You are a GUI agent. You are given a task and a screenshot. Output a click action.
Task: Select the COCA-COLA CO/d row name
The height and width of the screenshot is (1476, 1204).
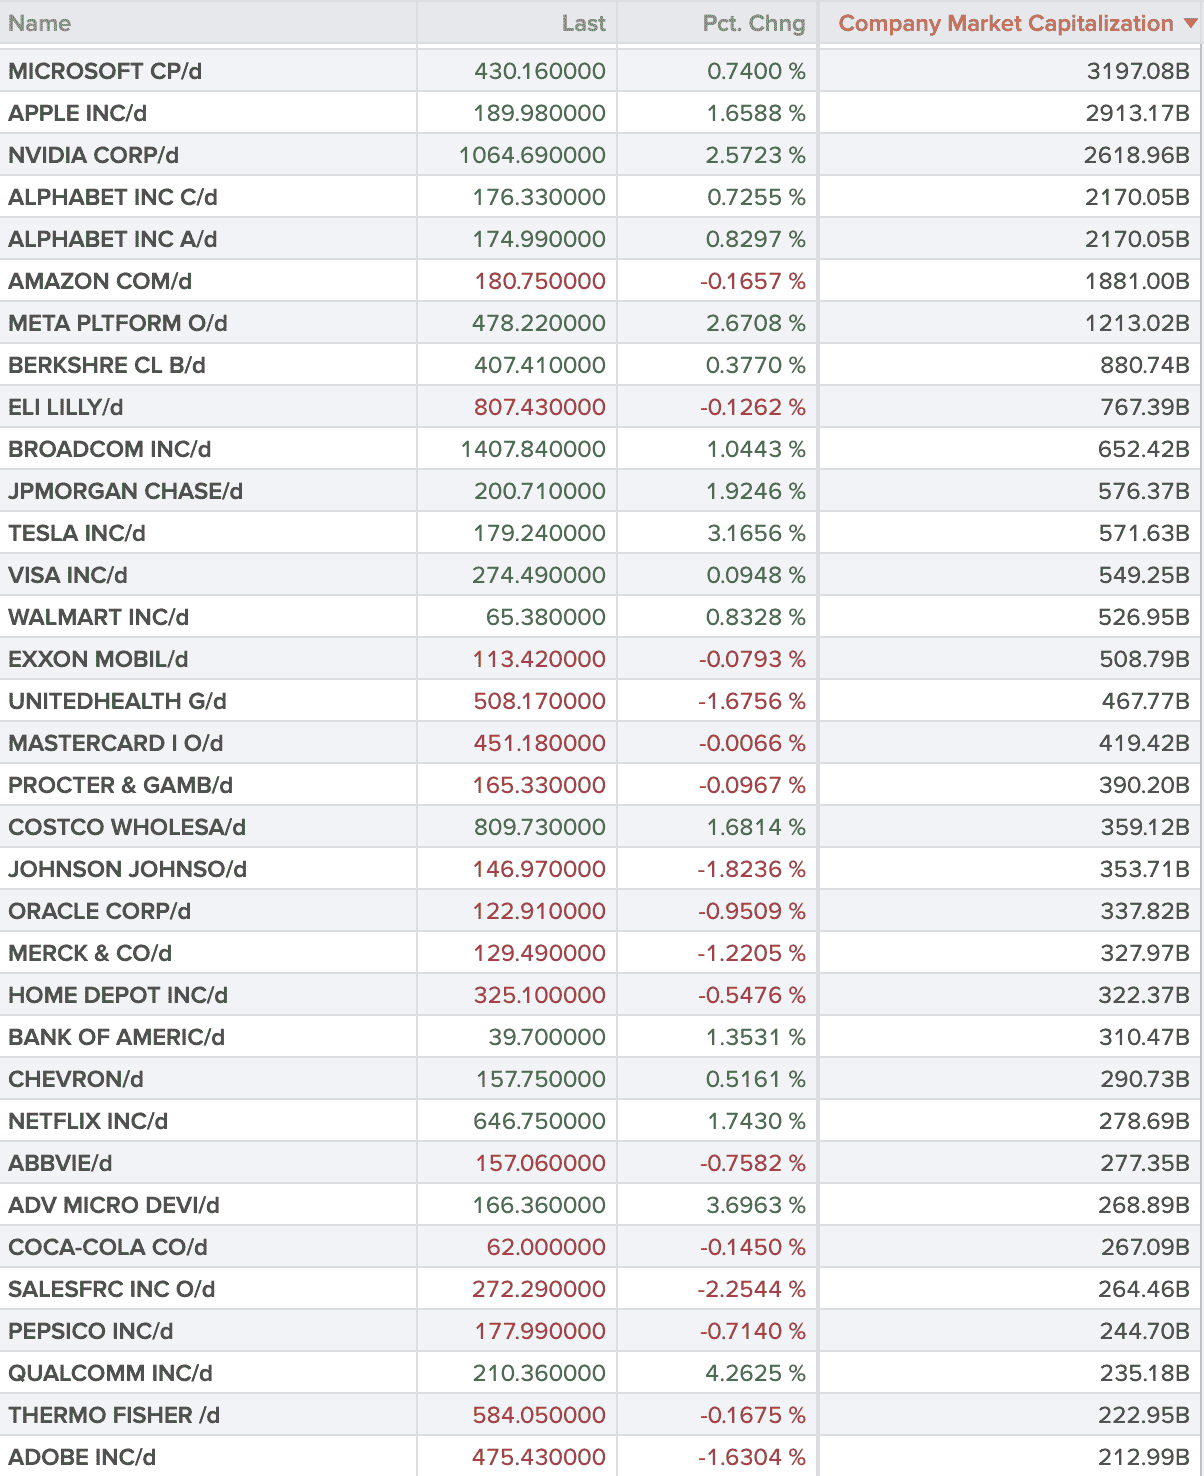[x=108, y=1247]
